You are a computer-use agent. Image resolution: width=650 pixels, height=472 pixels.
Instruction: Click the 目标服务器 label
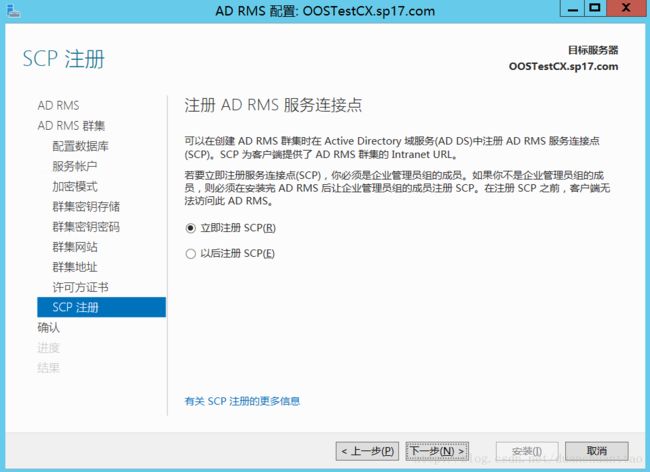coord(593,50)
